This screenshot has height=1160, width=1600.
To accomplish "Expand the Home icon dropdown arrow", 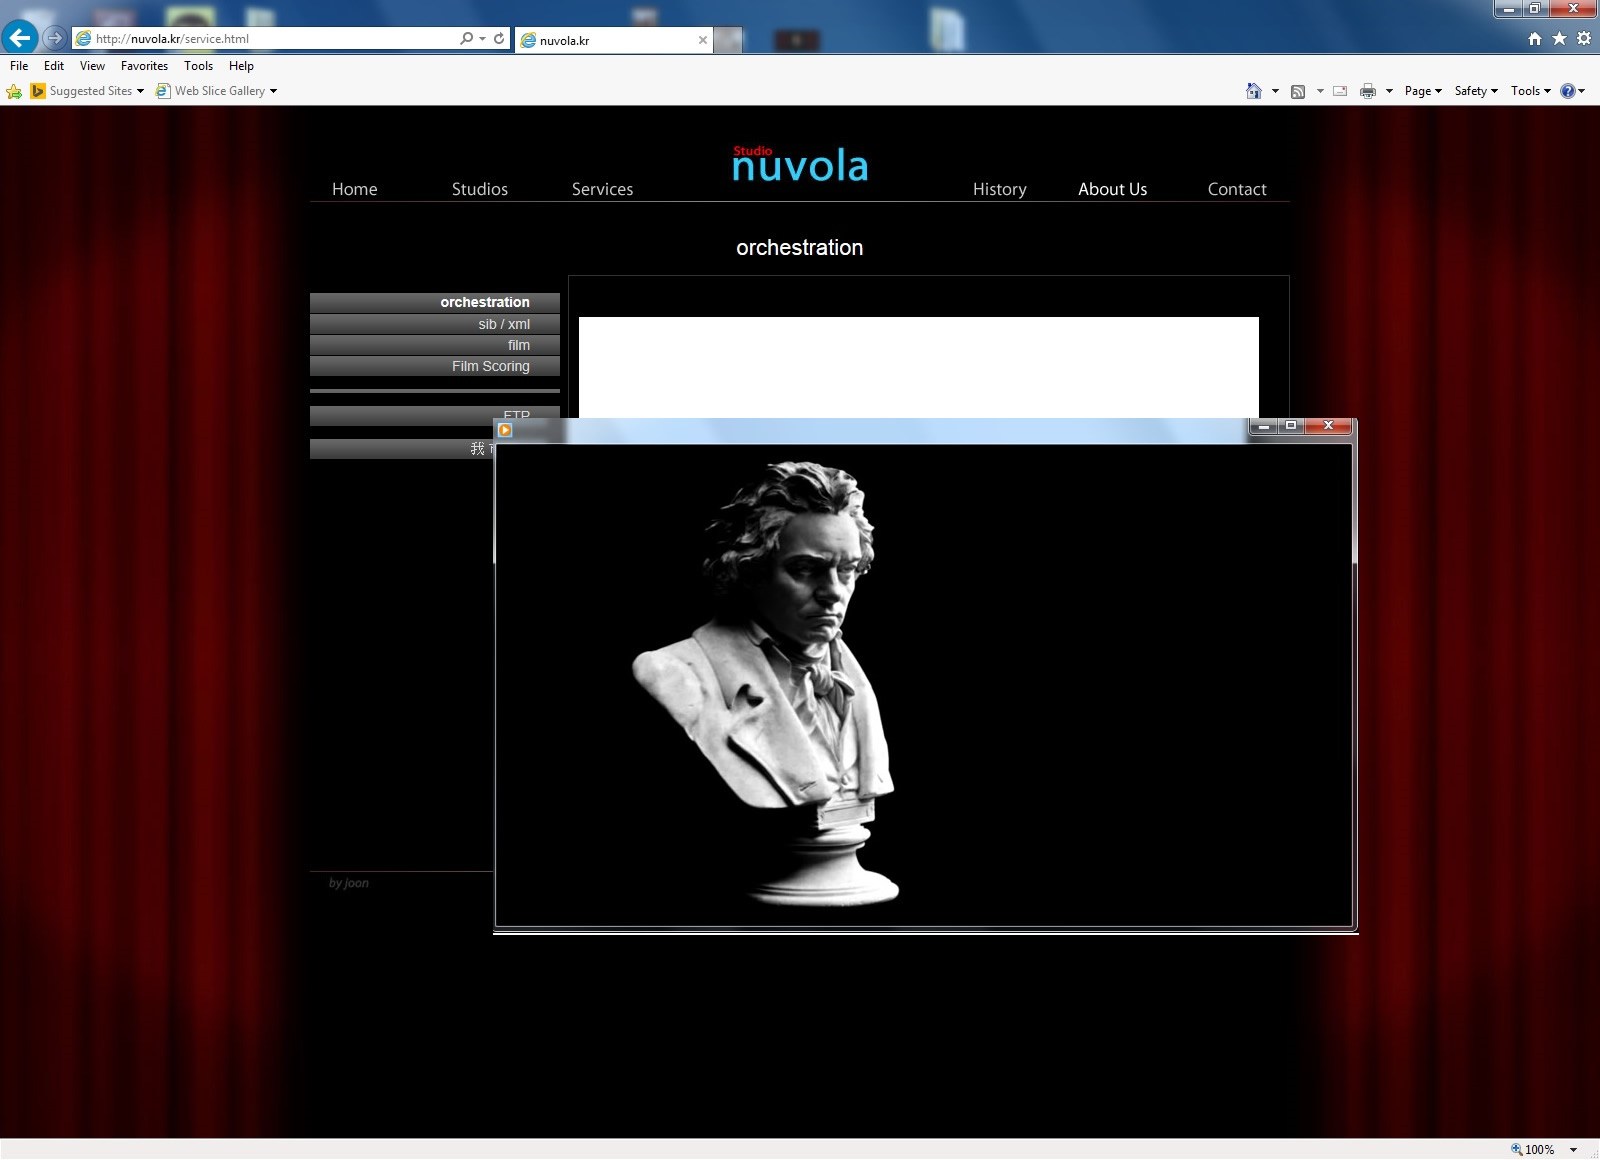I will pyautogui.click(x=1275, y=91).
